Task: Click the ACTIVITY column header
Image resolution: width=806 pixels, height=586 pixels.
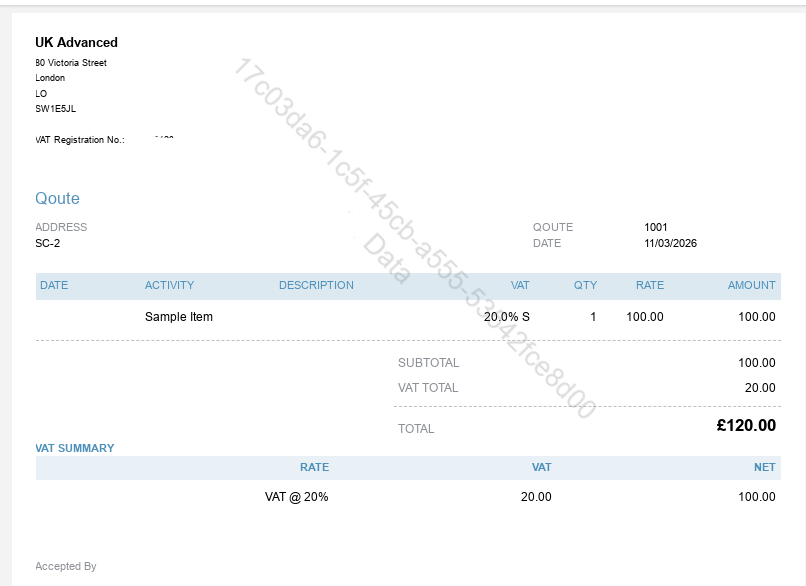Action: pos(169,285)
